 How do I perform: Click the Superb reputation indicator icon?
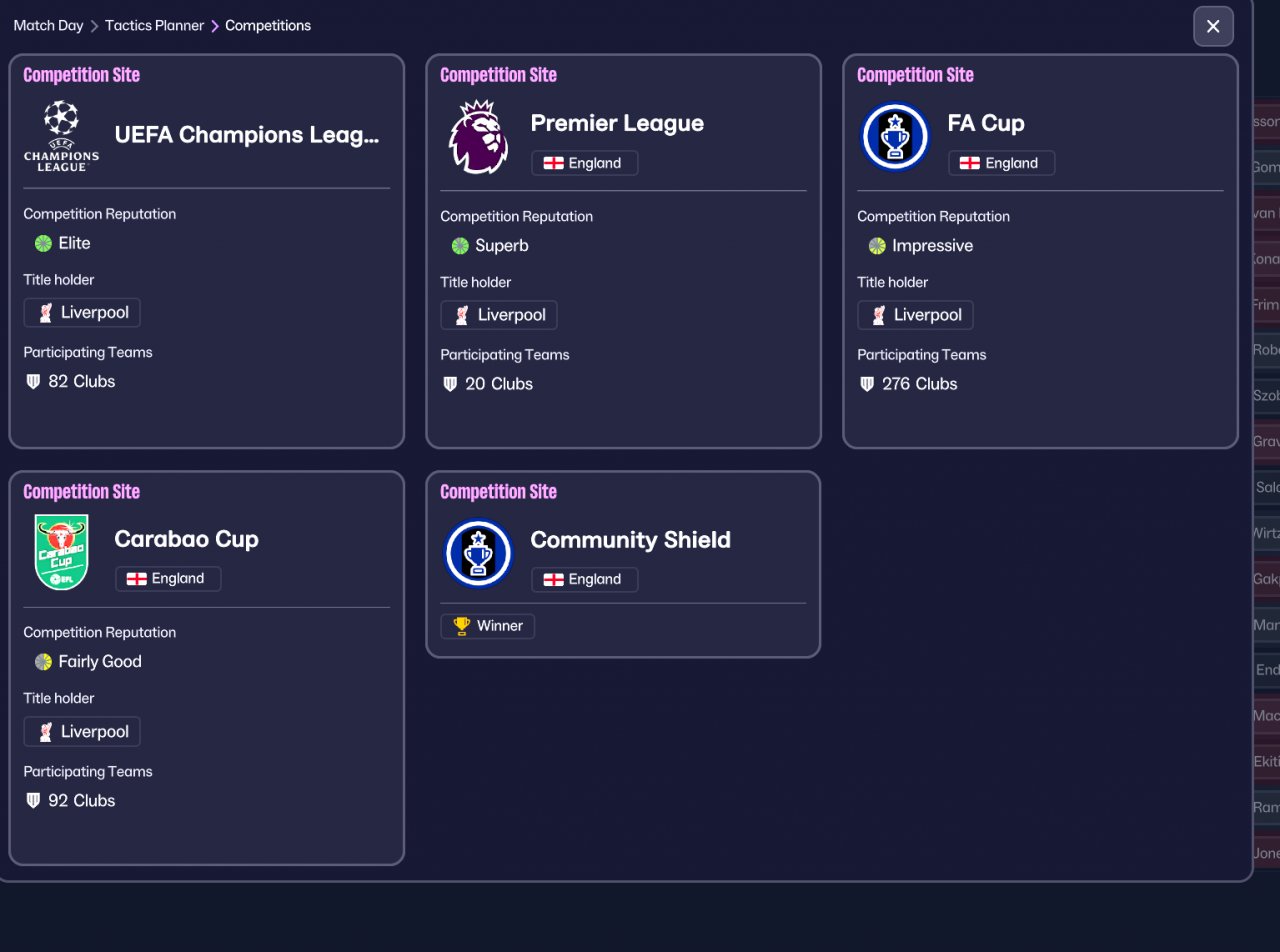[460, 246]
